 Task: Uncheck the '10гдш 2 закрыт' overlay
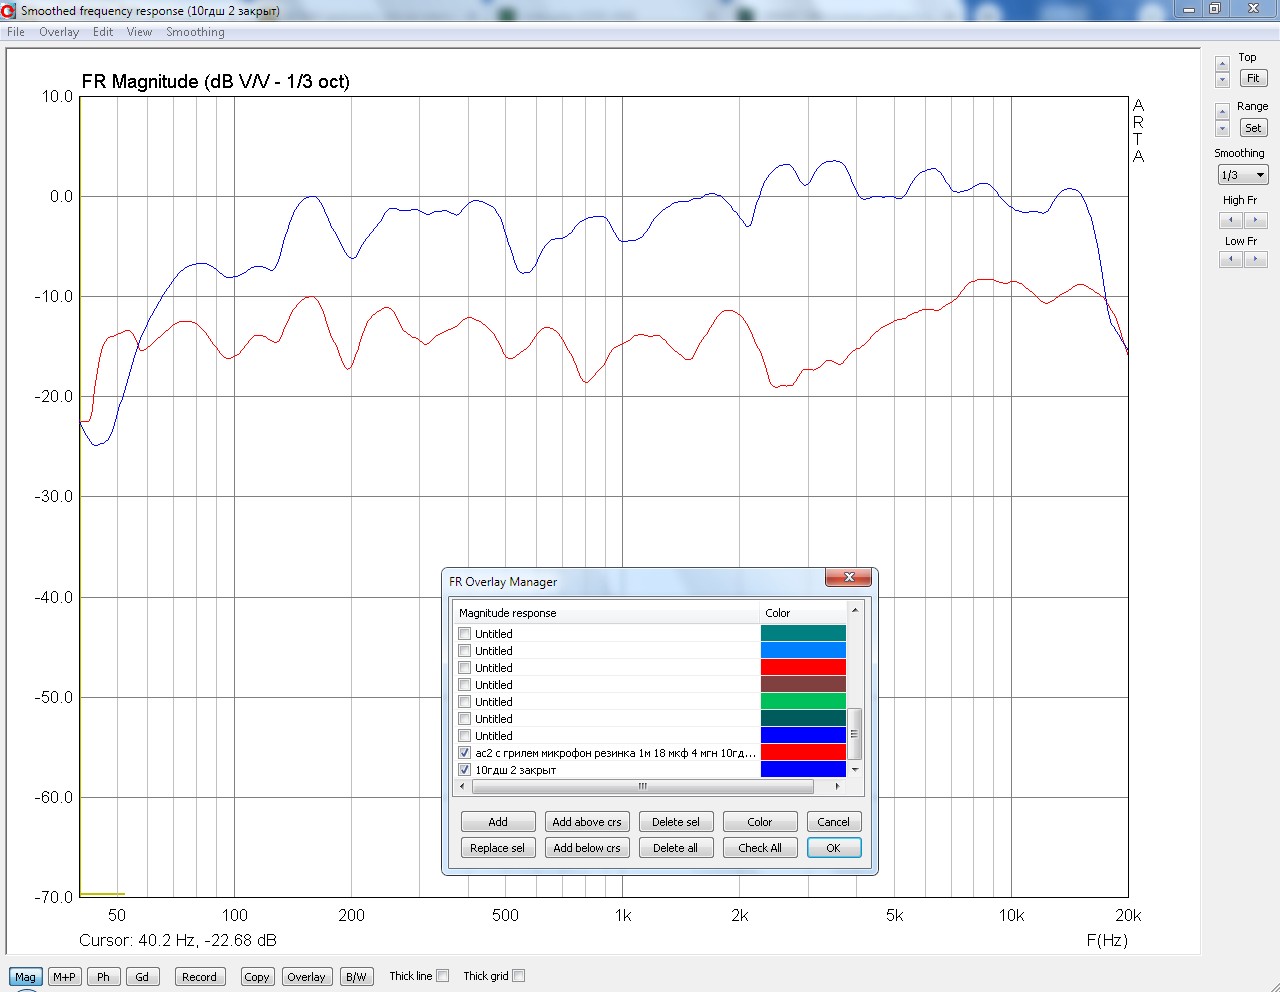[x=464, y=770]
